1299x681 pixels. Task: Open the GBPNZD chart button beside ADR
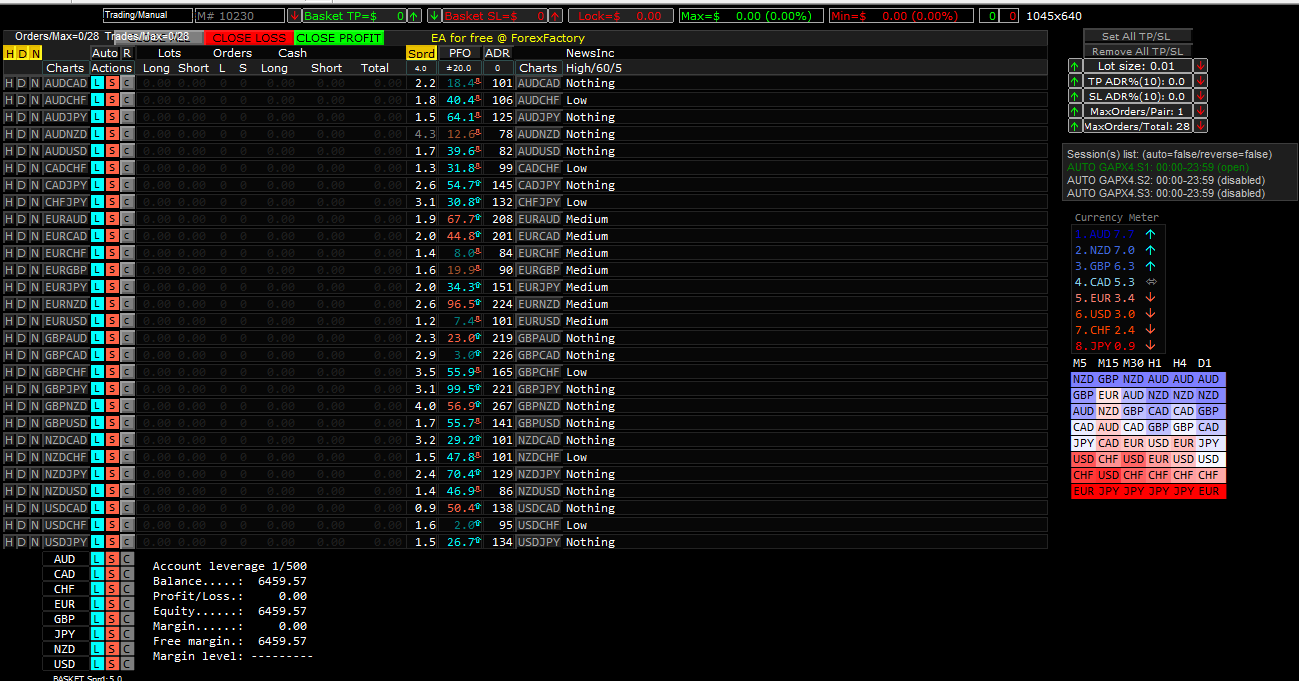538,406
